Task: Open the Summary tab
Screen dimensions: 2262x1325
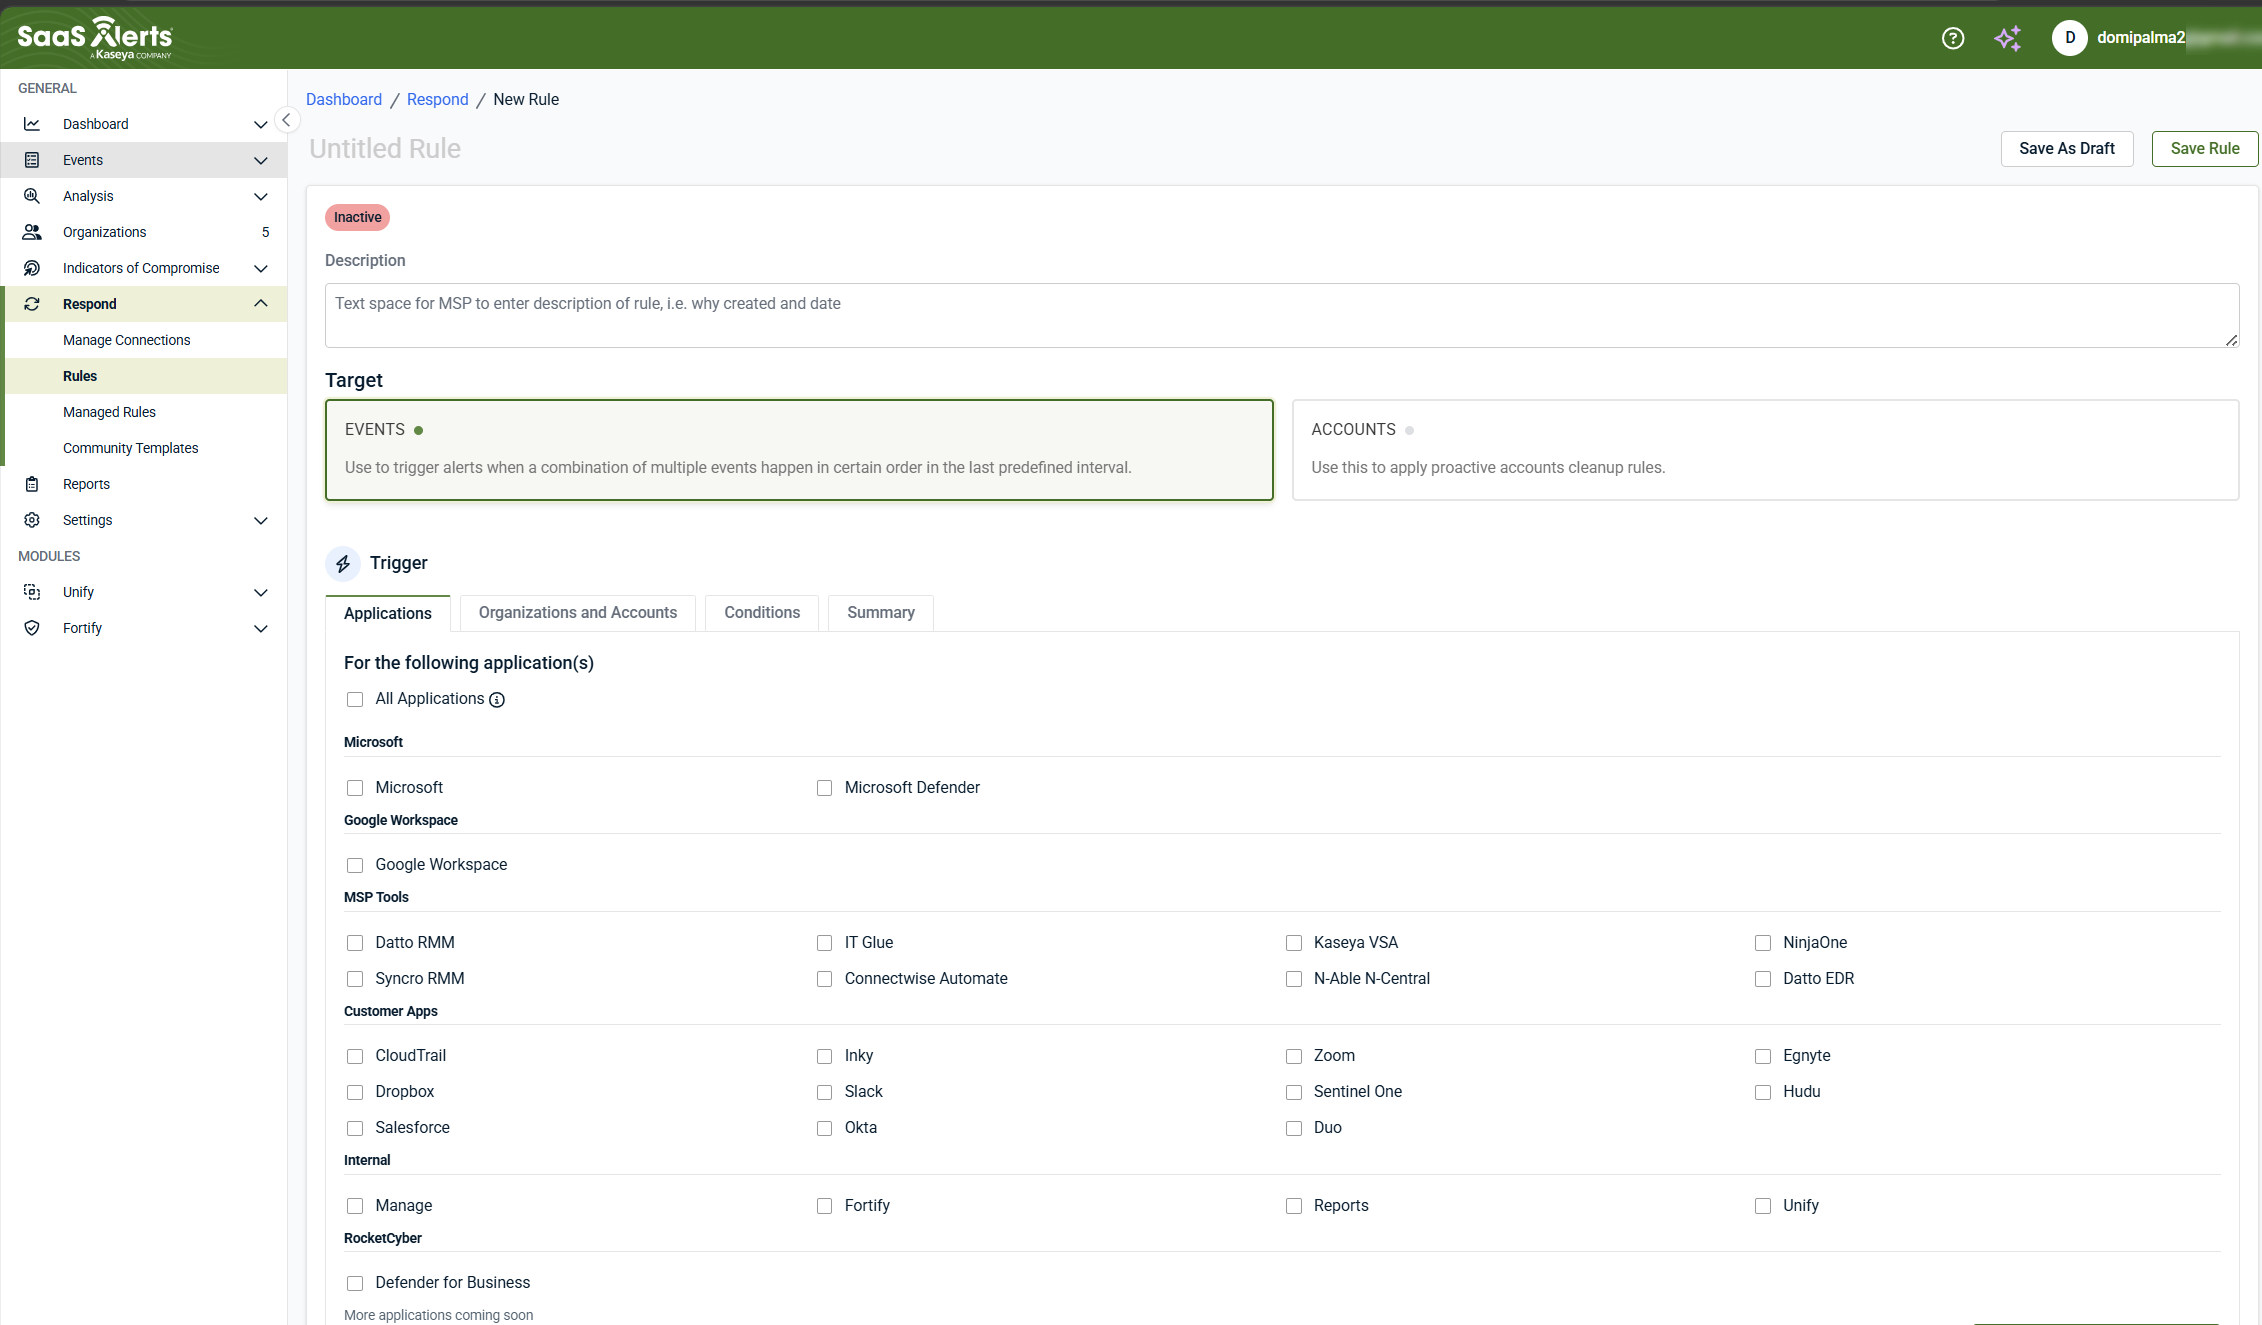Action: tap(881, 613)
